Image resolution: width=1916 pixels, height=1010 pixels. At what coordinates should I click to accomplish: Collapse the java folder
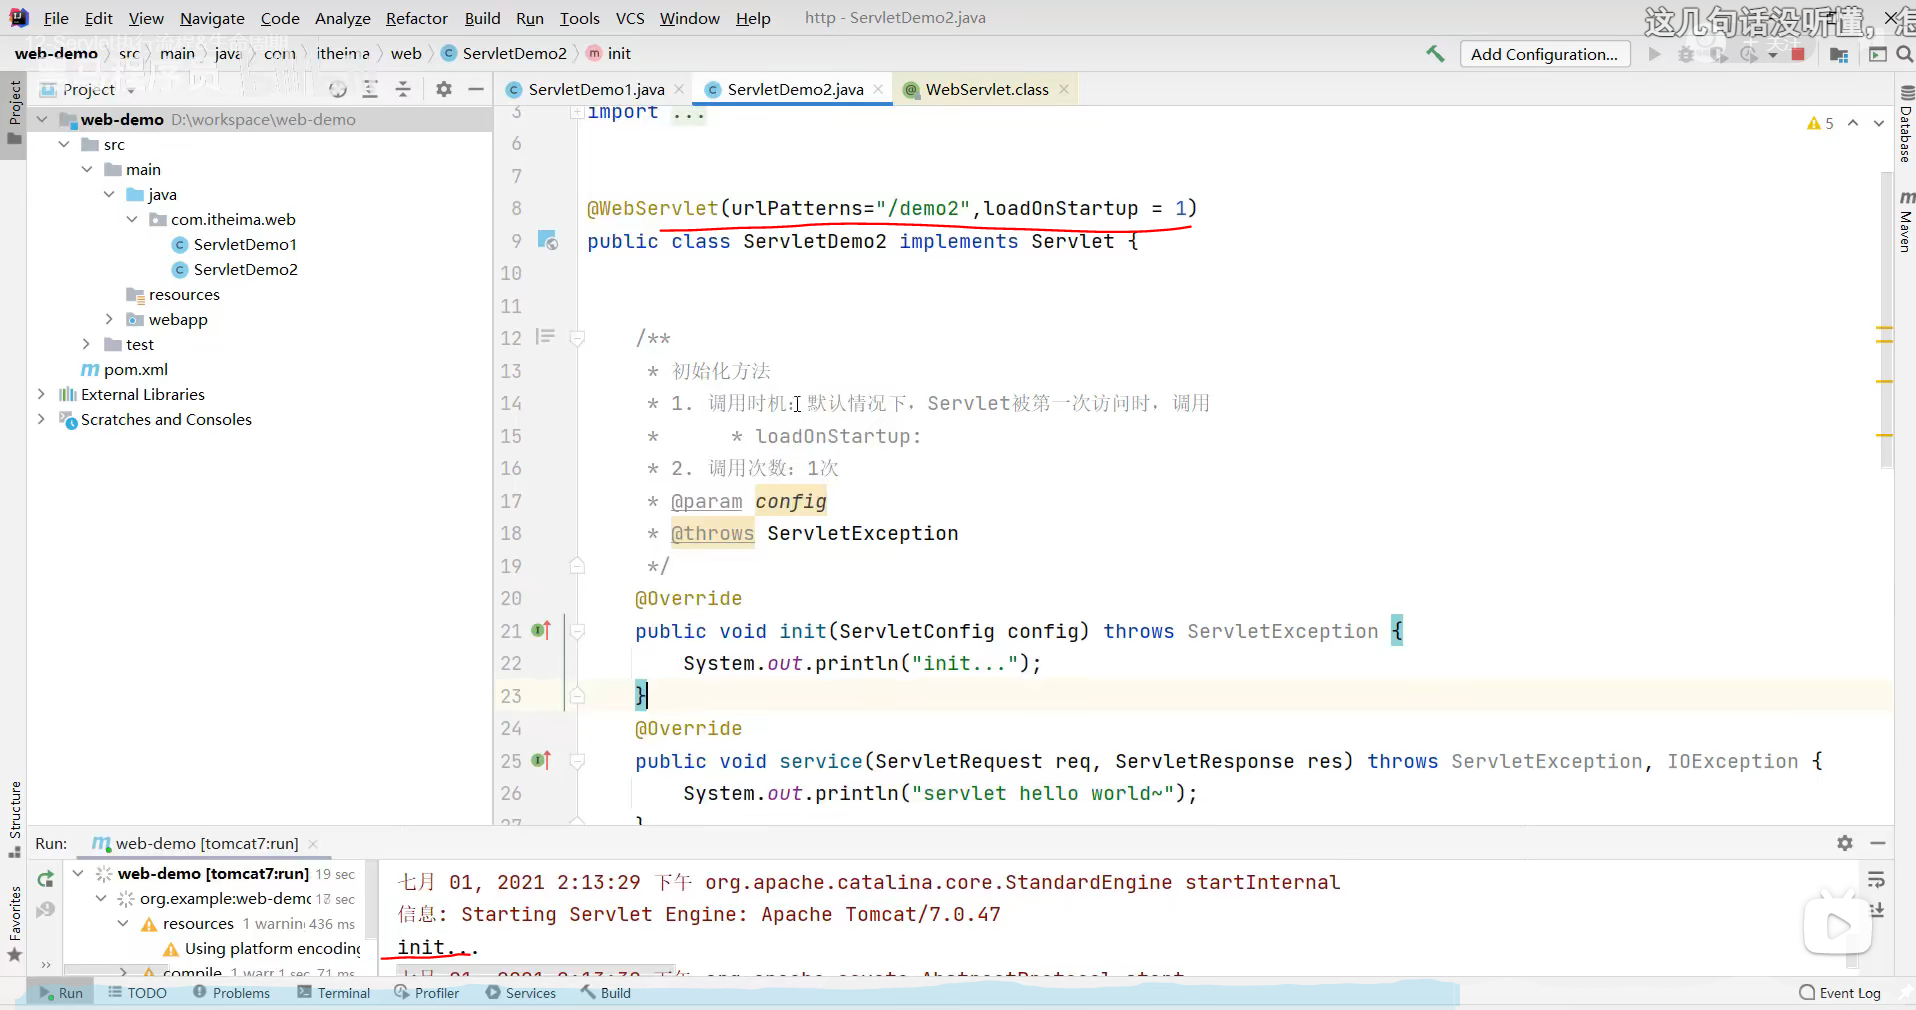[109, 194]
